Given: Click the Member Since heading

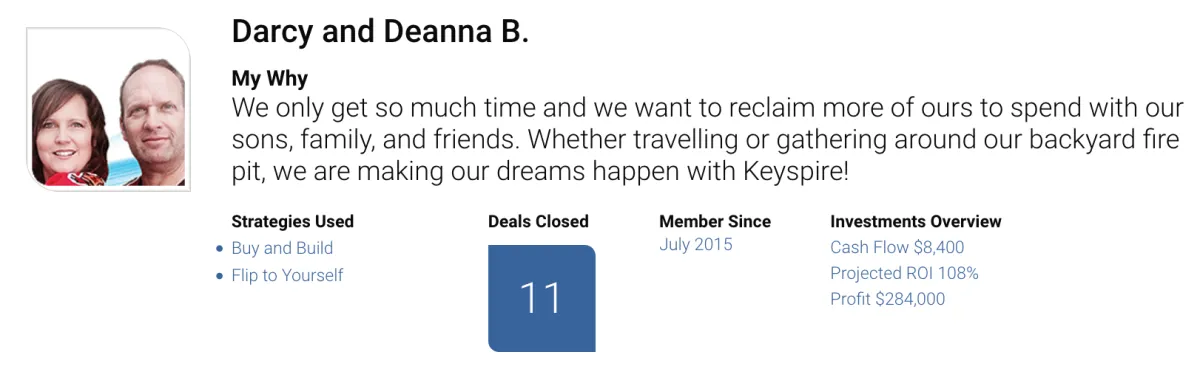Looking at the screenshot, I should 715,222.
